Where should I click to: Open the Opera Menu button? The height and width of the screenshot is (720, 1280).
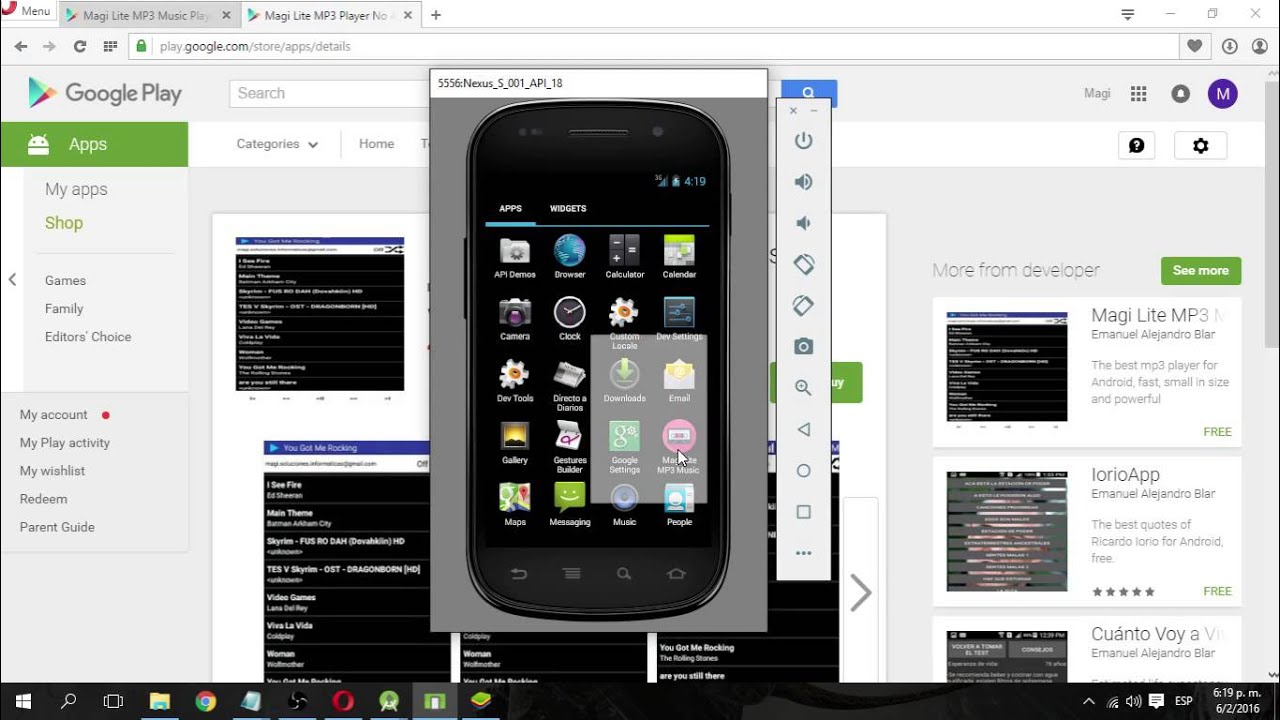click(x=27, y=12)
